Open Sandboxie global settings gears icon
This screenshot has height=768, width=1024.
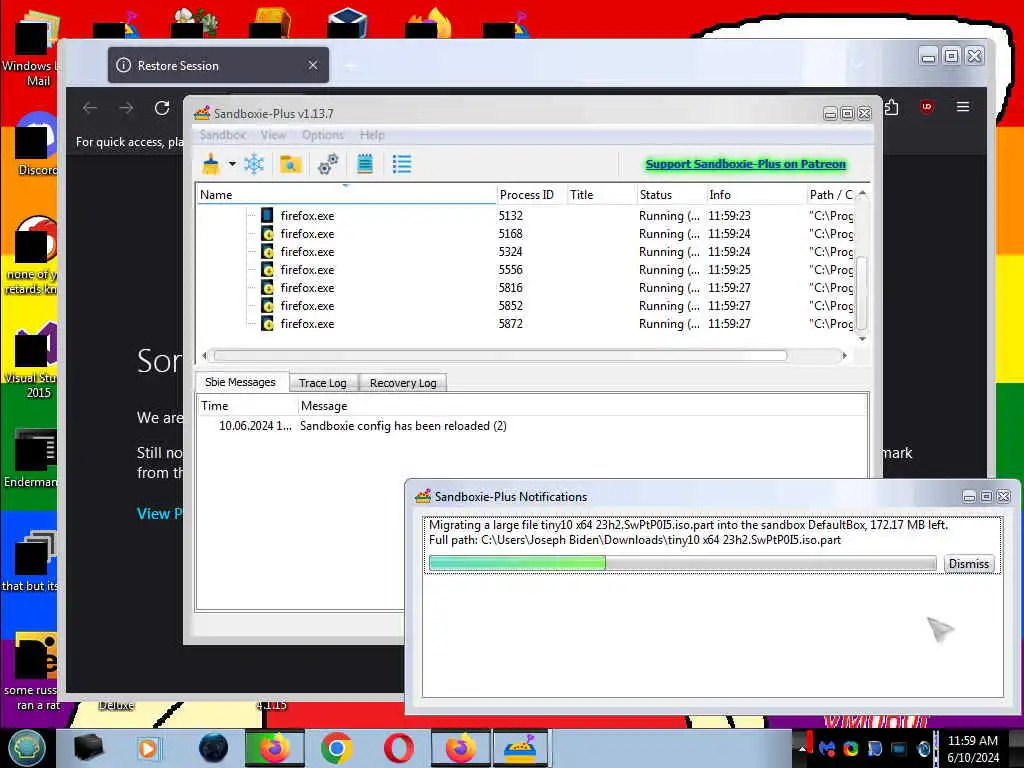pyautogui.click(x=328, y=164)
